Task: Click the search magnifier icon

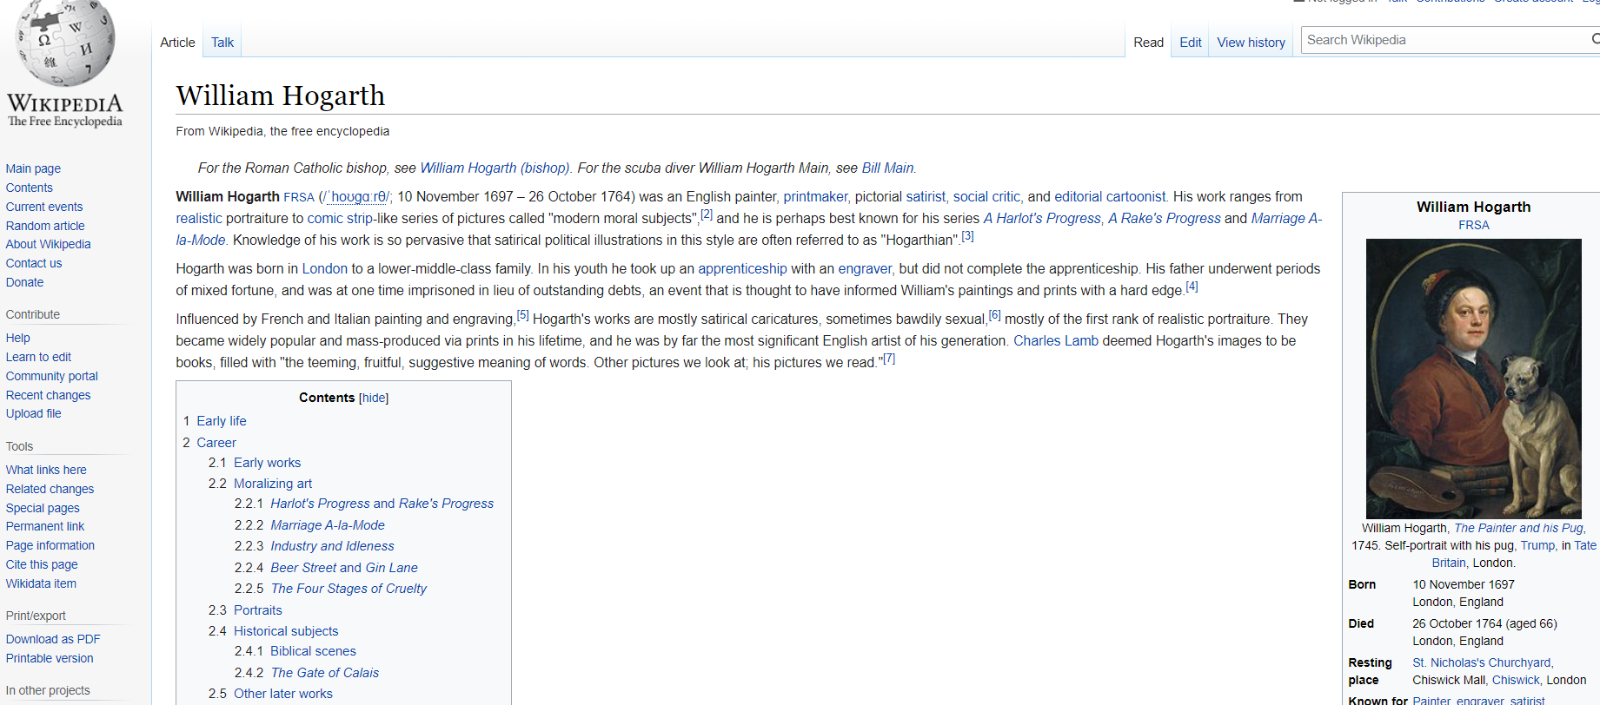Action: 1594,40
